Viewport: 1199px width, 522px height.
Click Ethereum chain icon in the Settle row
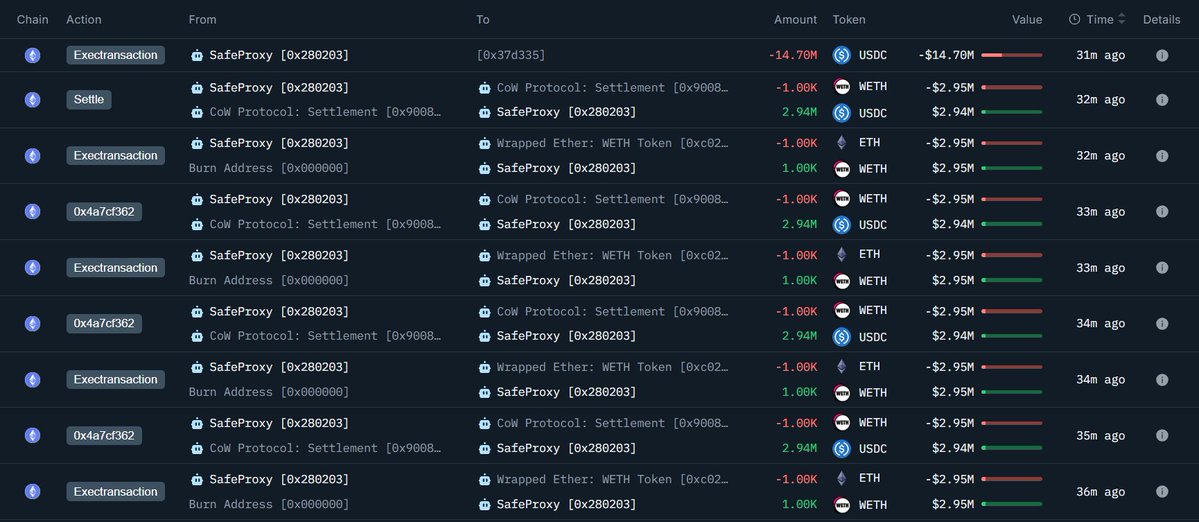click(x=33, y=100)
